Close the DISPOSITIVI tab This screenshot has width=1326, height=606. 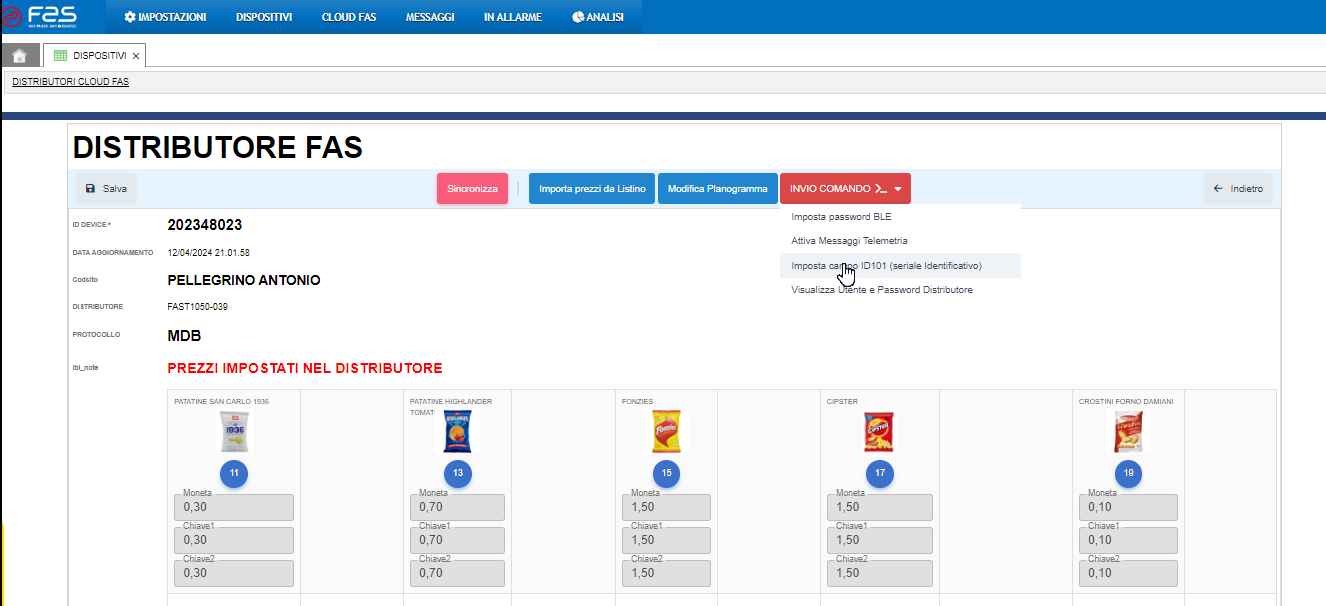[x=136, y=56]
